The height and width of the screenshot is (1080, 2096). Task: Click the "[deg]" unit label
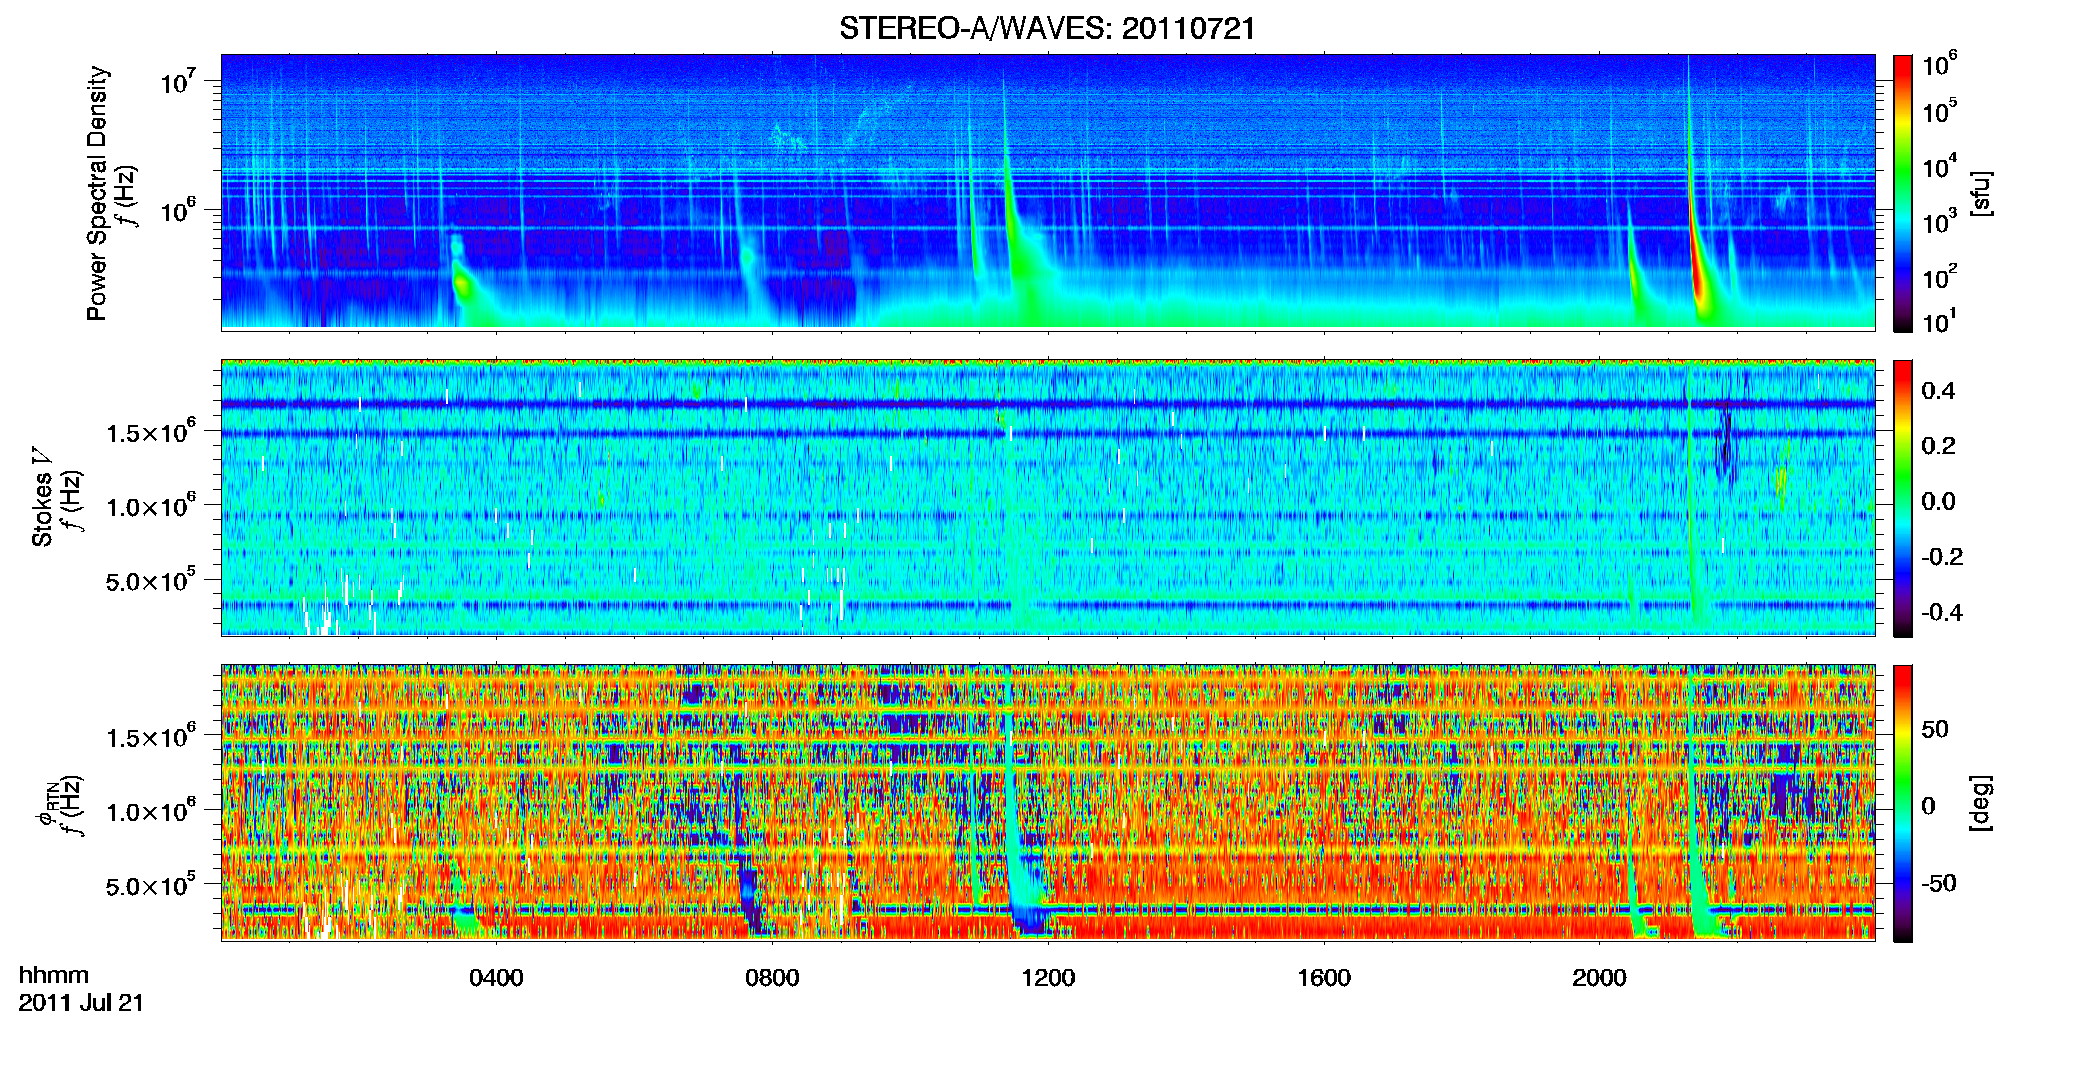click(x=1981, y=803)
